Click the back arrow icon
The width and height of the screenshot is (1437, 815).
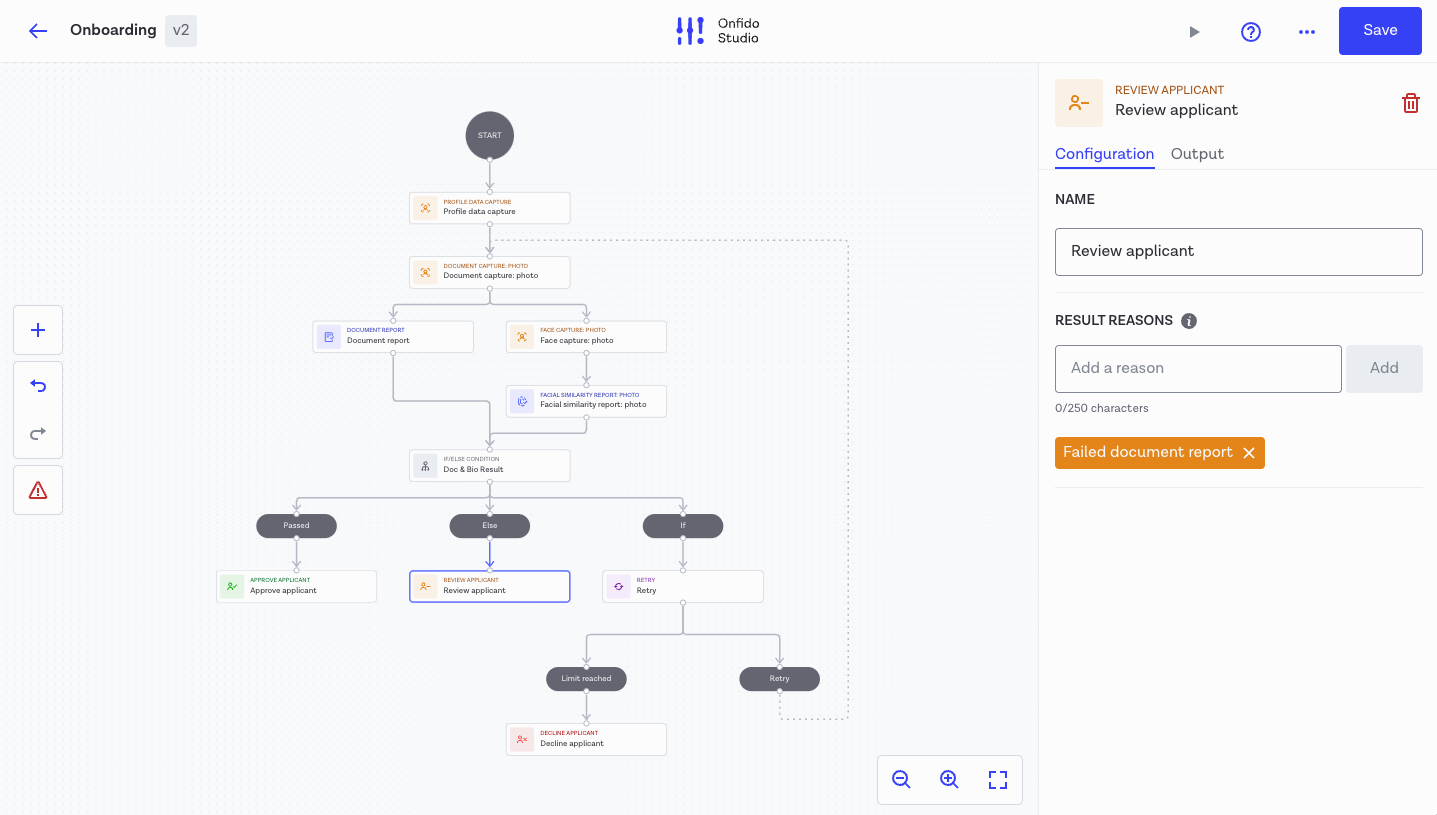(38, 30)
